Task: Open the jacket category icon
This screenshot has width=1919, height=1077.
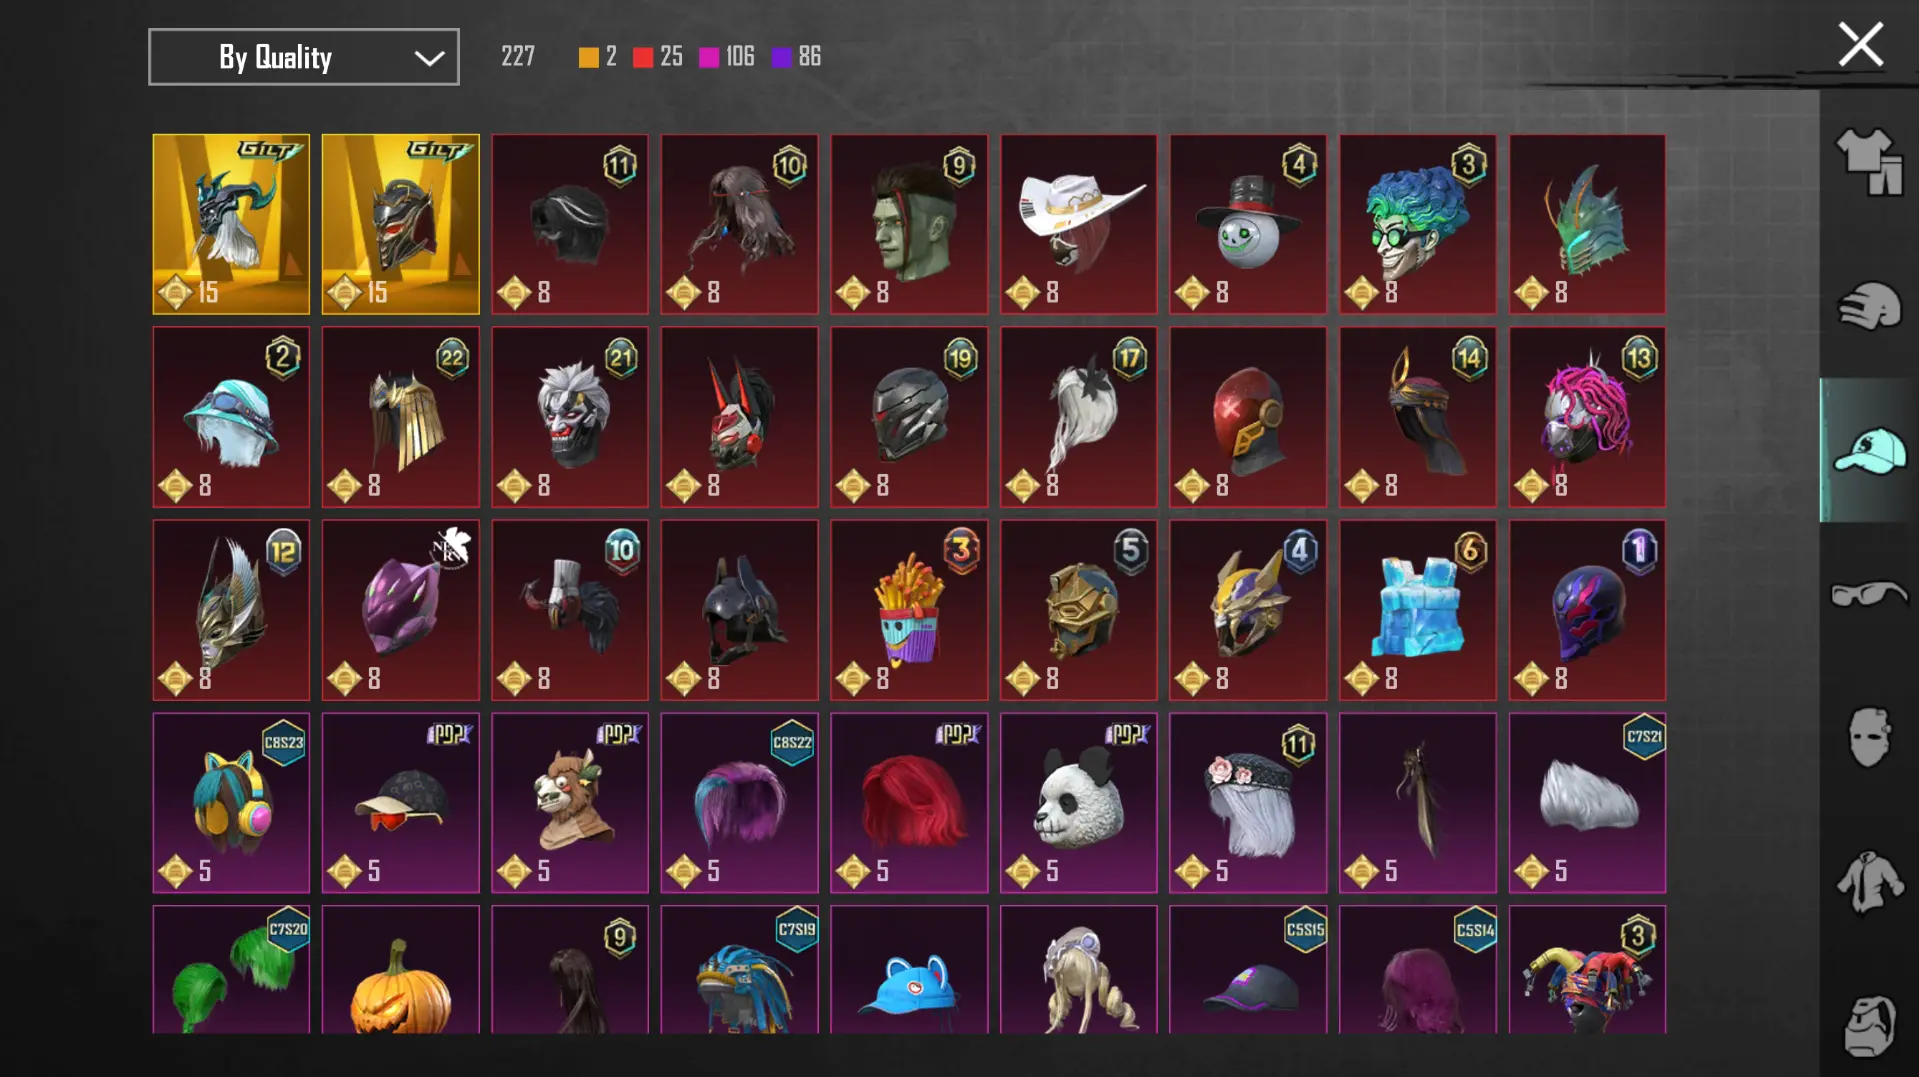Action: [1868, 882]
